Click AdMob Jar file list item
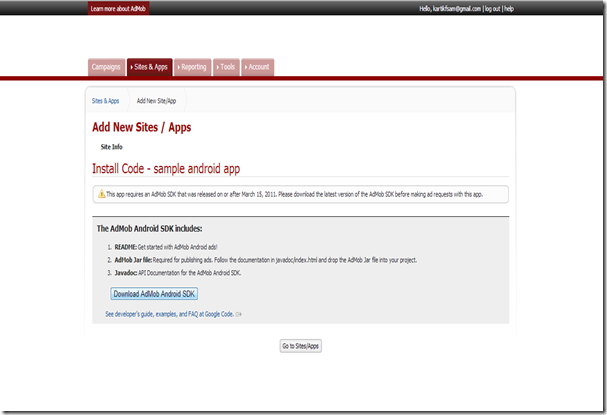Screen dimensions: 607x415 266,260
